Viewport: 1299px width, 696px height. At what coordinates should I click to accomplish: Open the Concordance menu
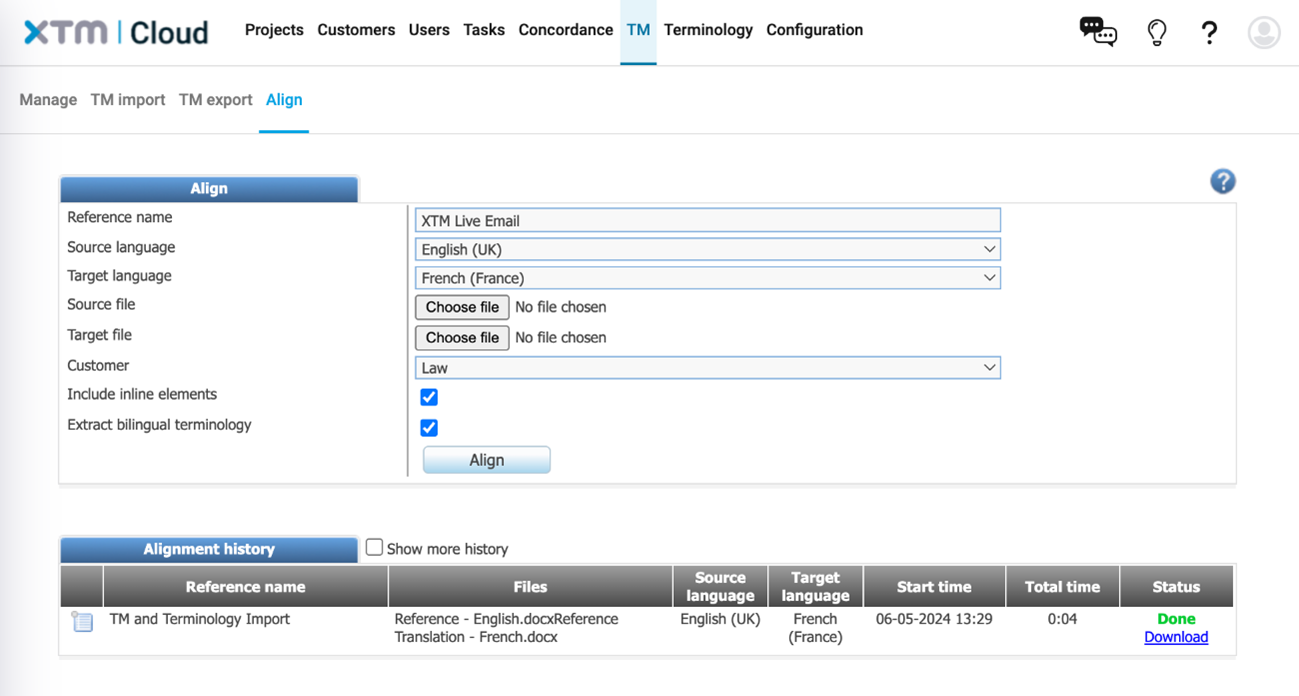pyautogui.click(x=565, y=30)
